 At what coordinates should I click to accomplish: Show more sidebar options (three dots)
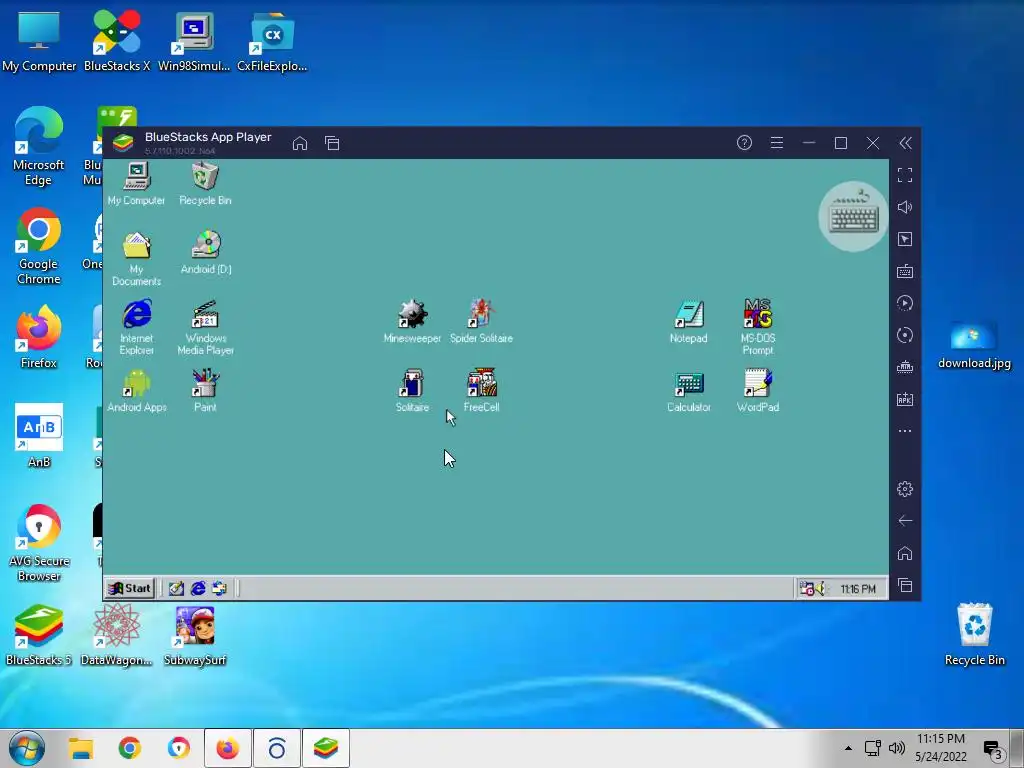pos(904,431)
